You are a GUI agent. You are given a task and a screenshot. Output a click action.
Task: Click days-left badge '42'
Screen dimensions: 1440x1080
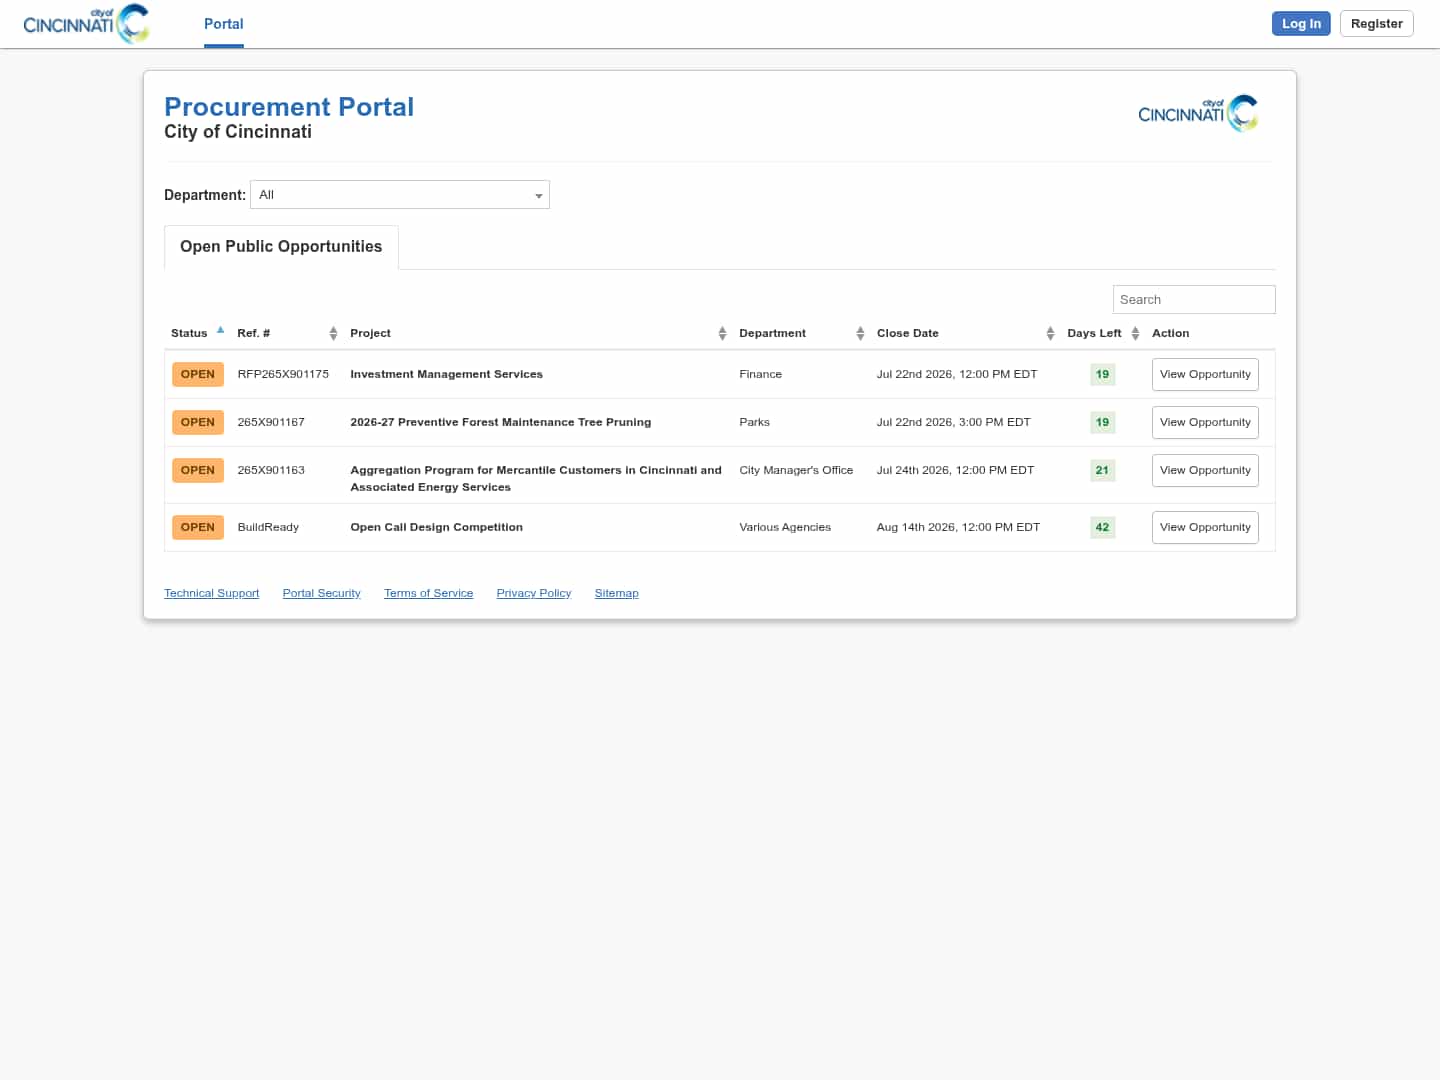1102,528
